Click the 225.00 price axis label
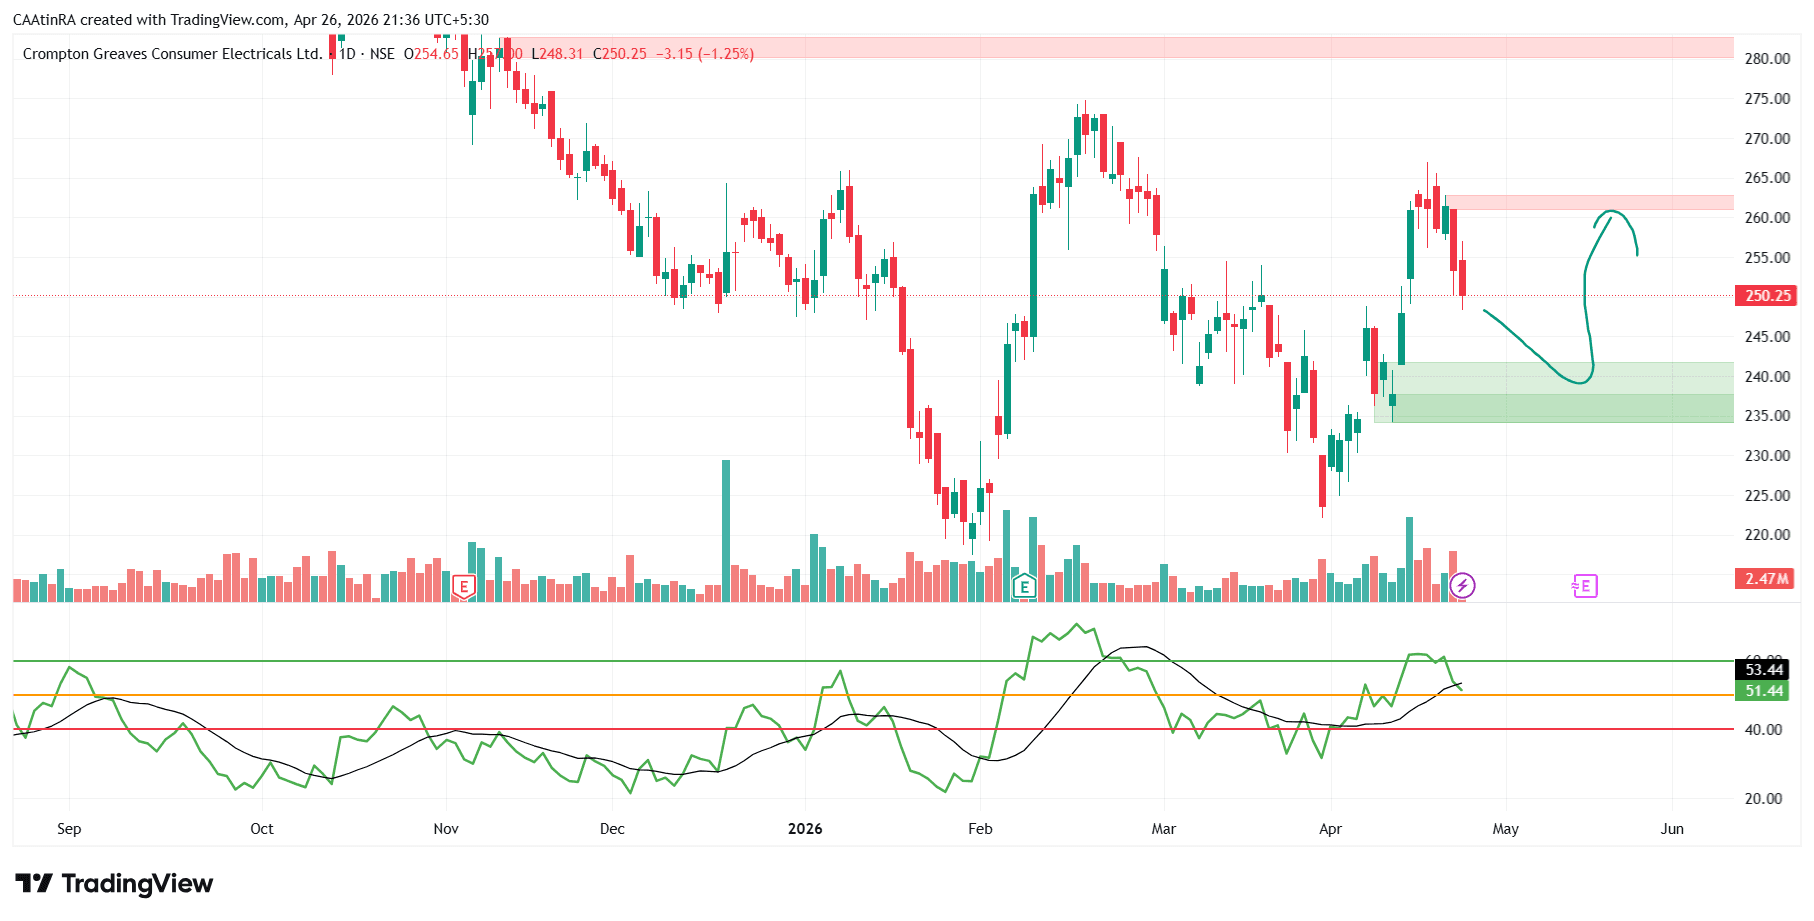The image size is (1814, 921). (1767, 496)
